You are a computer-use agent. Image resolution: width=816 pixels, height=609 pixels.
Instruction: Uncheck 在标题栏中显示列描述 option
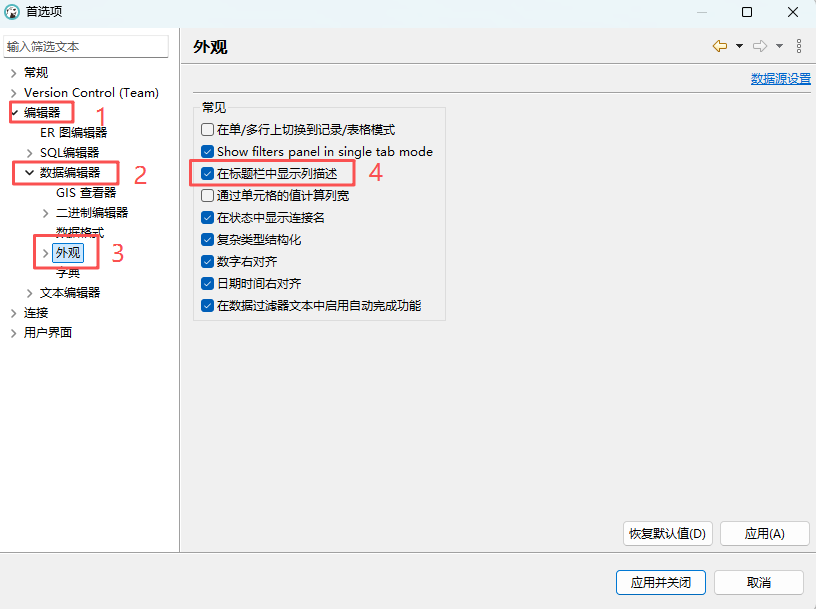(208, 174)
